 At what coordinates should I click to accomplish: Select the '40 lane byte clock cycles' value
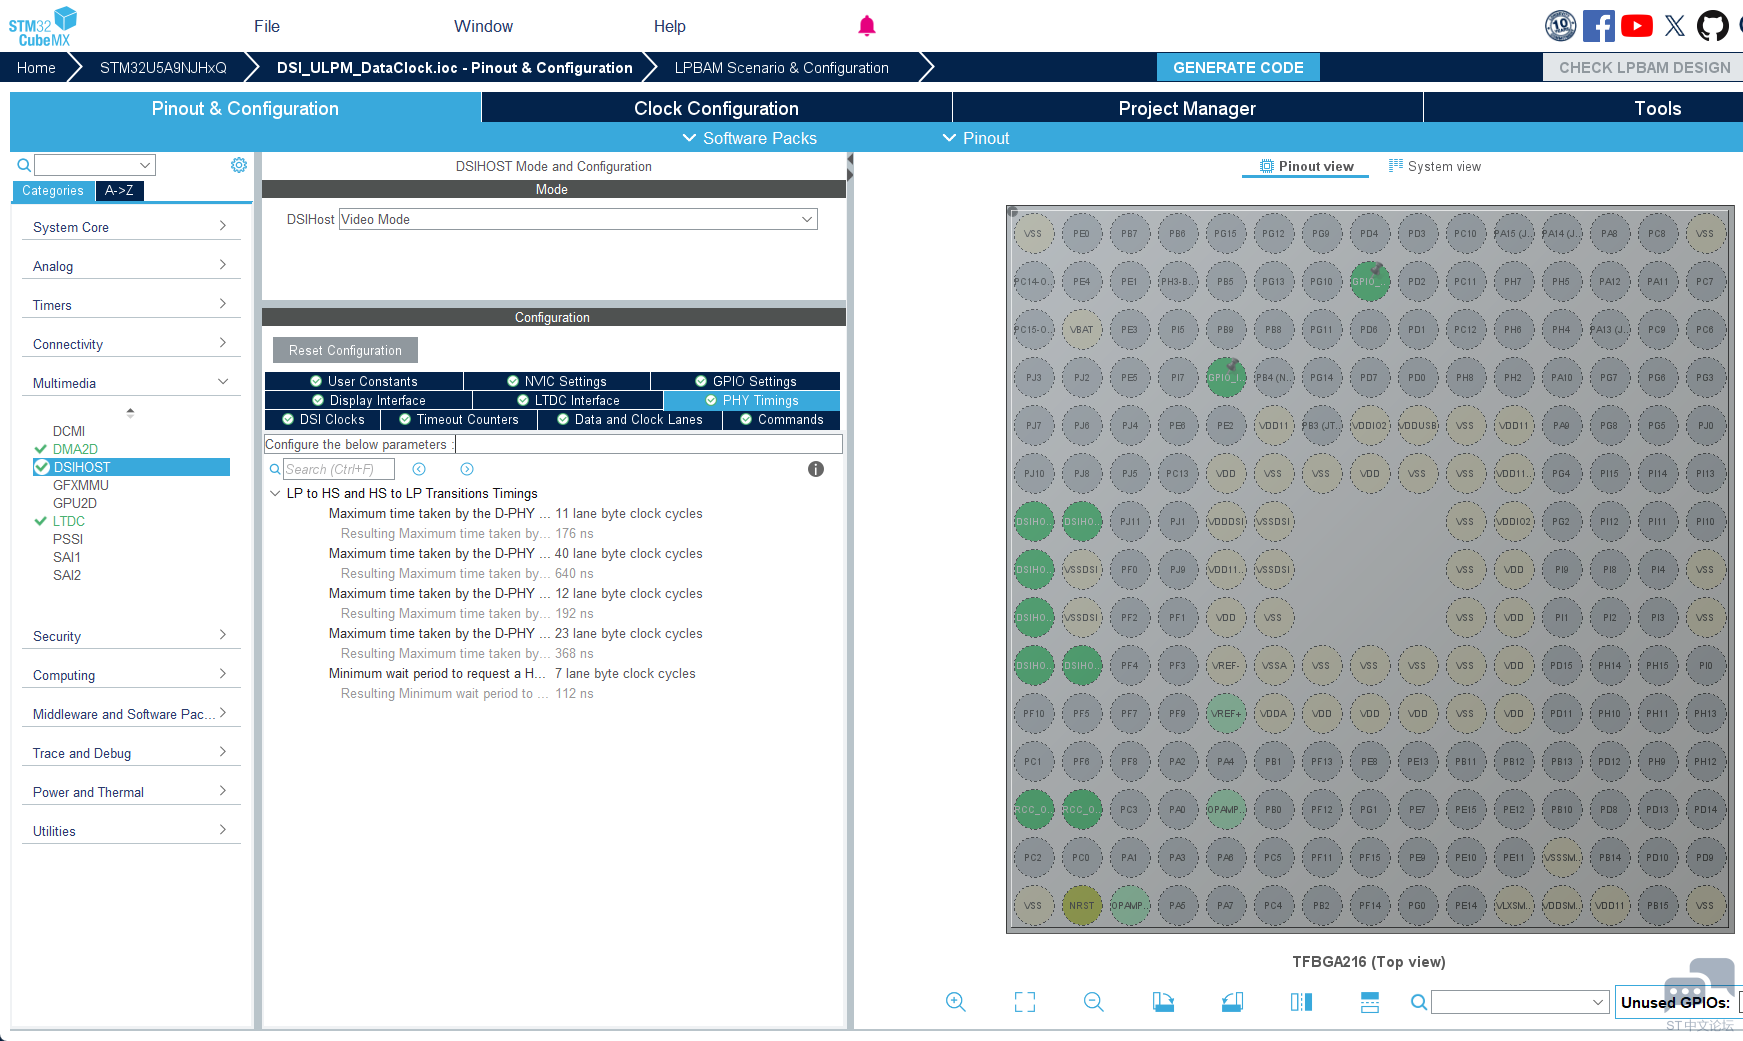(629, 553)
